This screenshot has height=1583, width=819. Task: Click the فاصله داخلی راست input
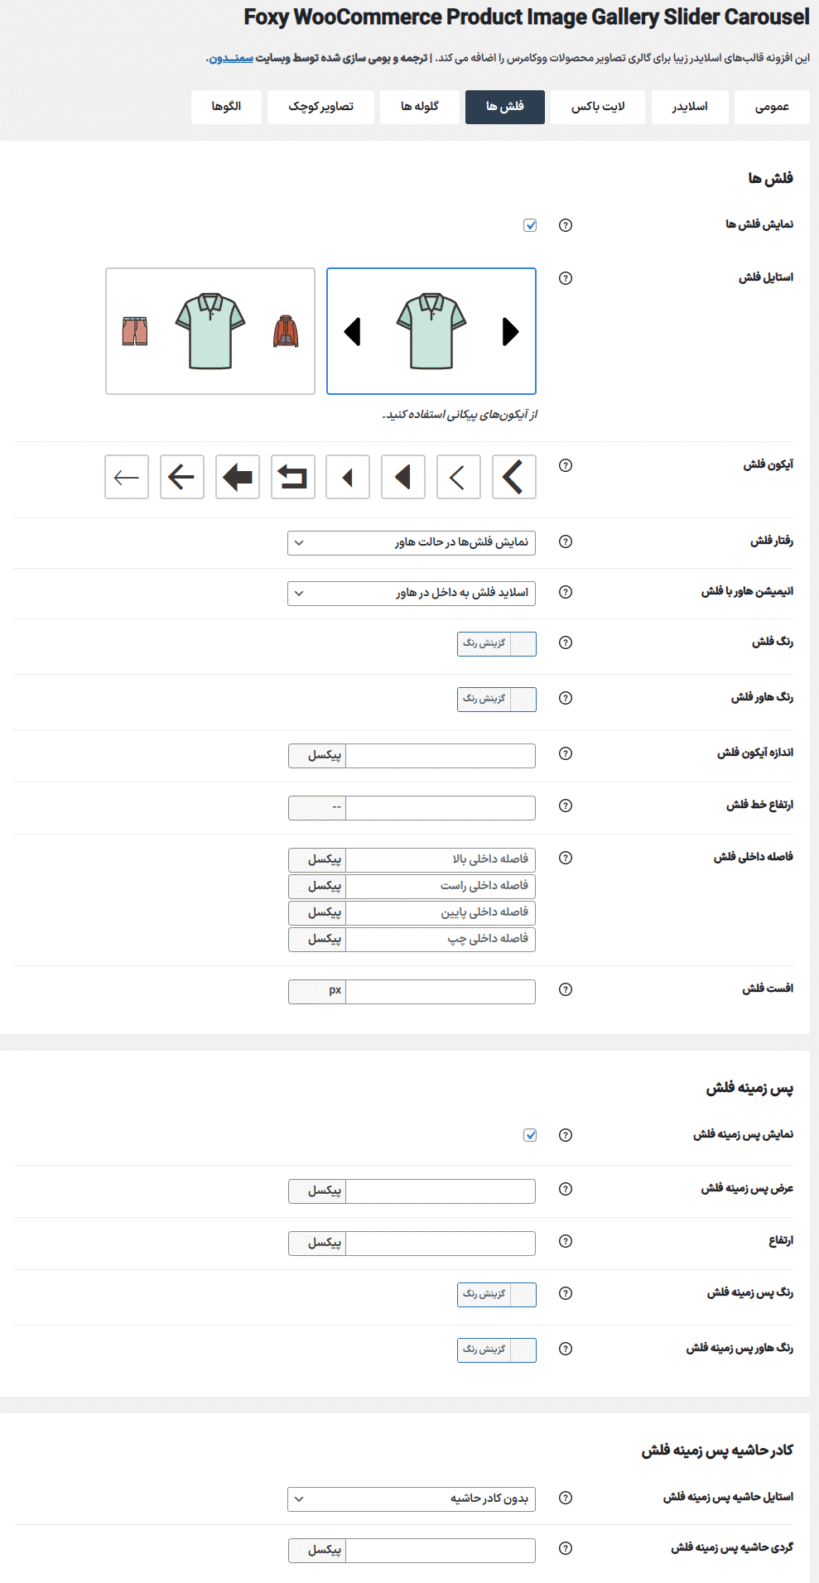pyautogui.click(x=440, y=886)
